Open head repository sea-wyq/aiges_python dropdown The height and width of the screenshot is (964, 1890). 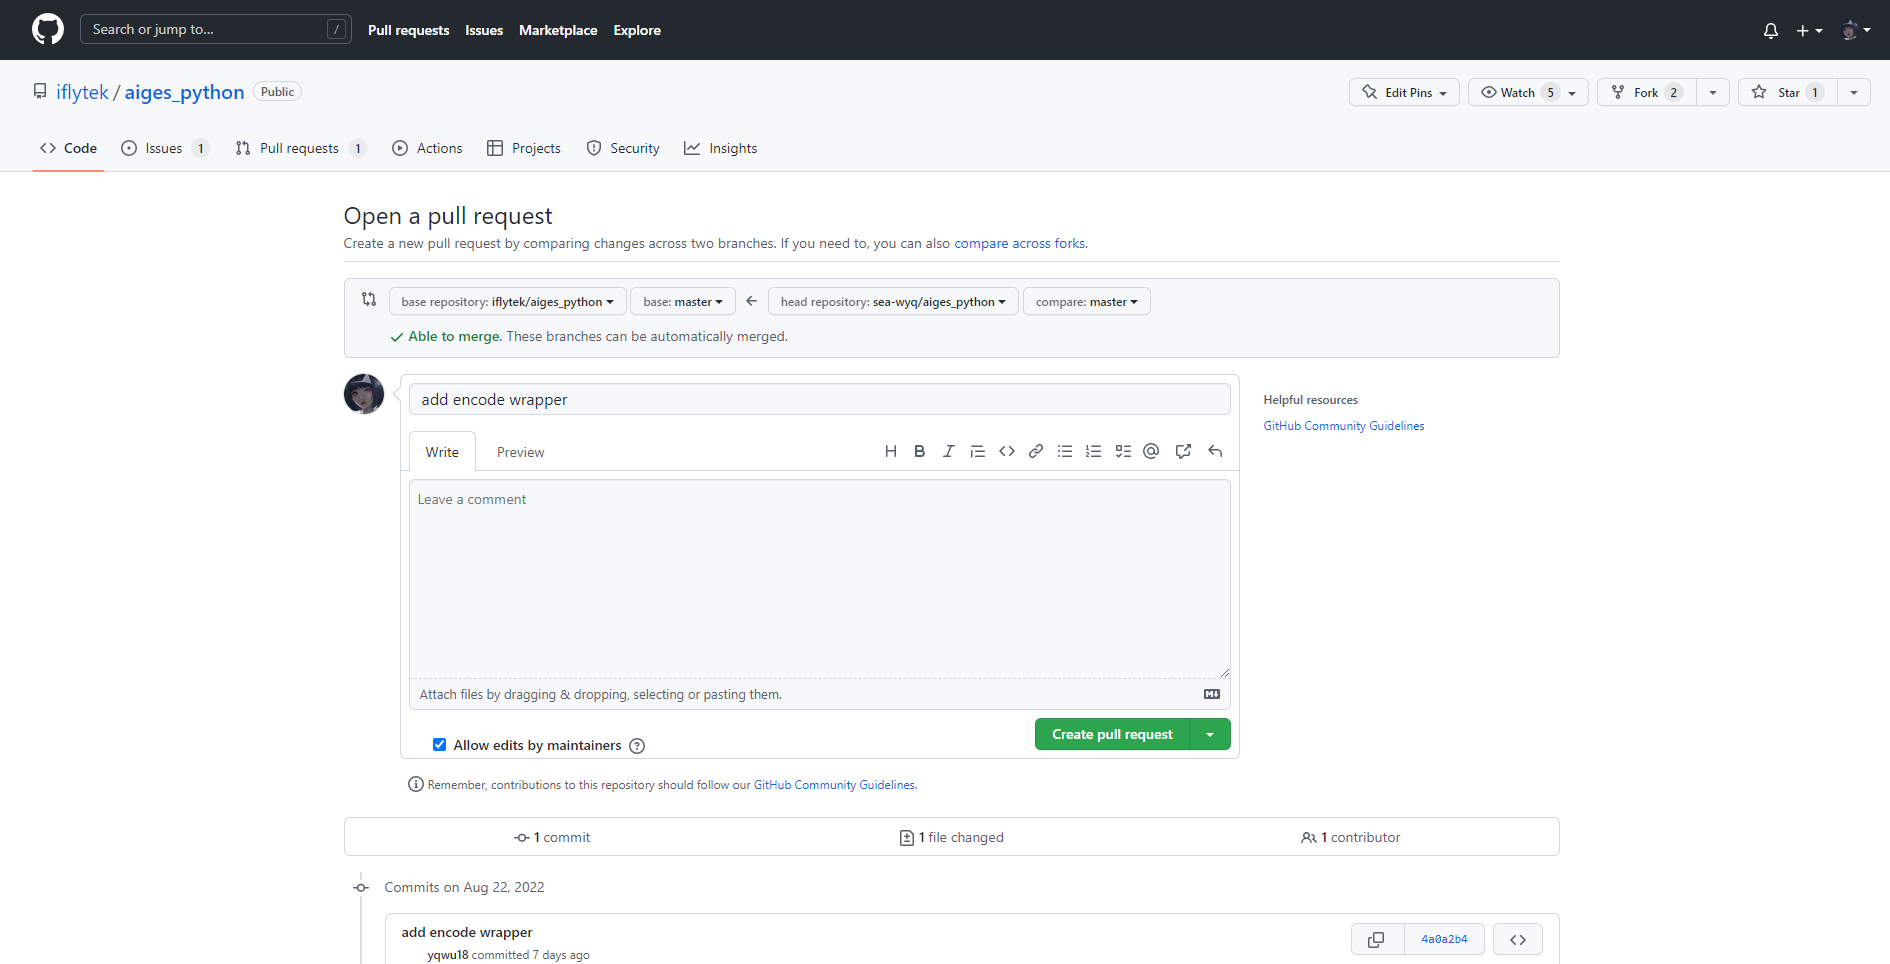click(x=893, y=301)
